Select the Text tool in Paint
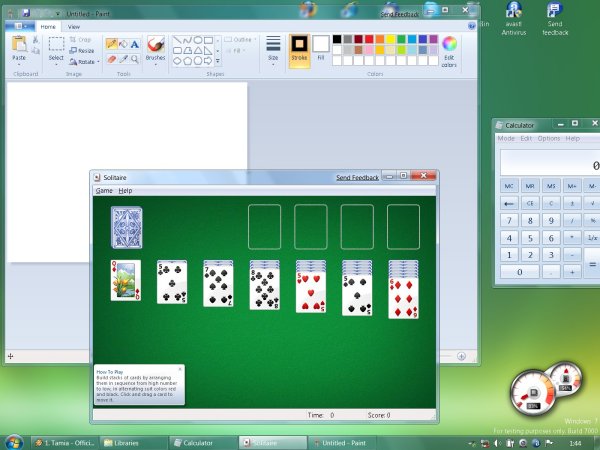This screenshot has height=450, width=600. pos(135,44)
